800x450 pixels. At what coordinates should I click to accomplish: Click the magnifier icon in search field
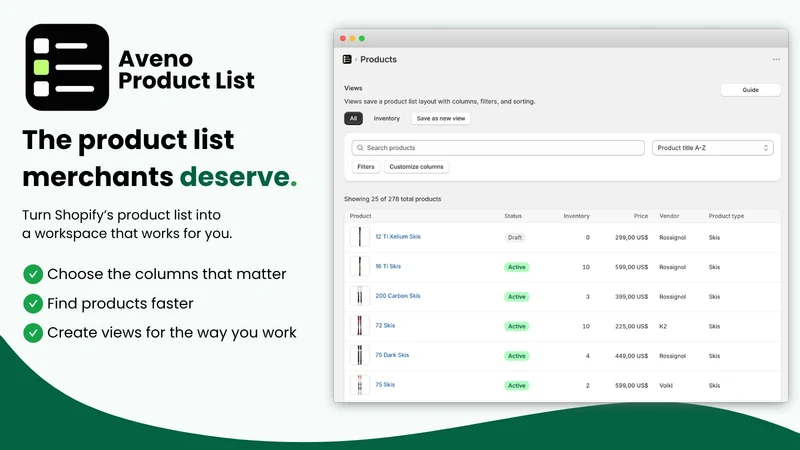(x=360, y=148)
